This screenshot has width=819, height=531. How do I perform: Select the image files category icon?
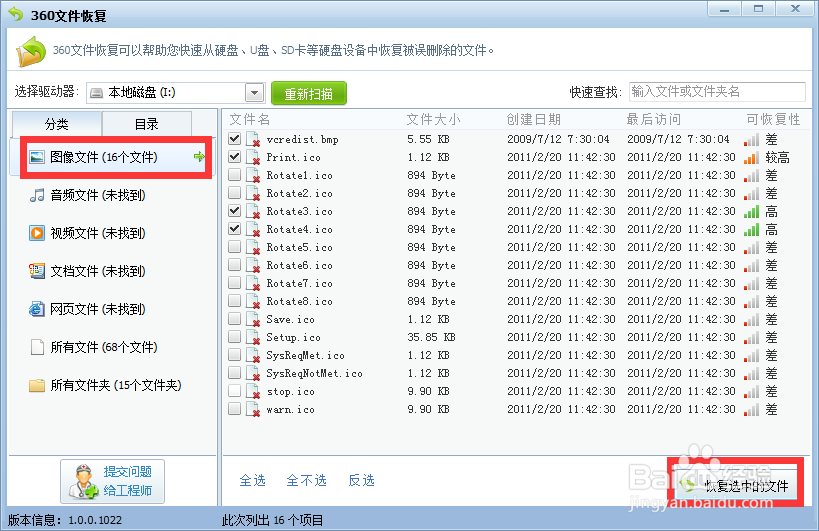37,157
